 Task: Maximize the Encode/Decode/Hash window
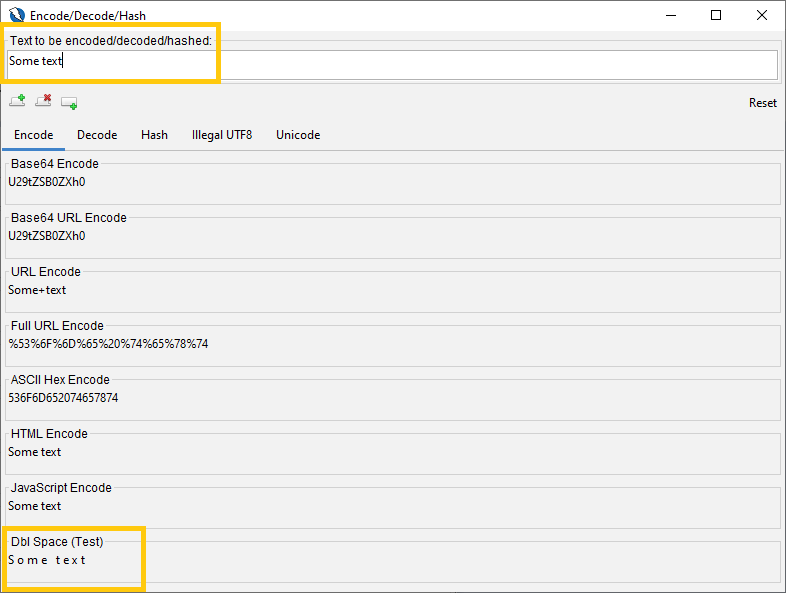(x=716, y=15)
